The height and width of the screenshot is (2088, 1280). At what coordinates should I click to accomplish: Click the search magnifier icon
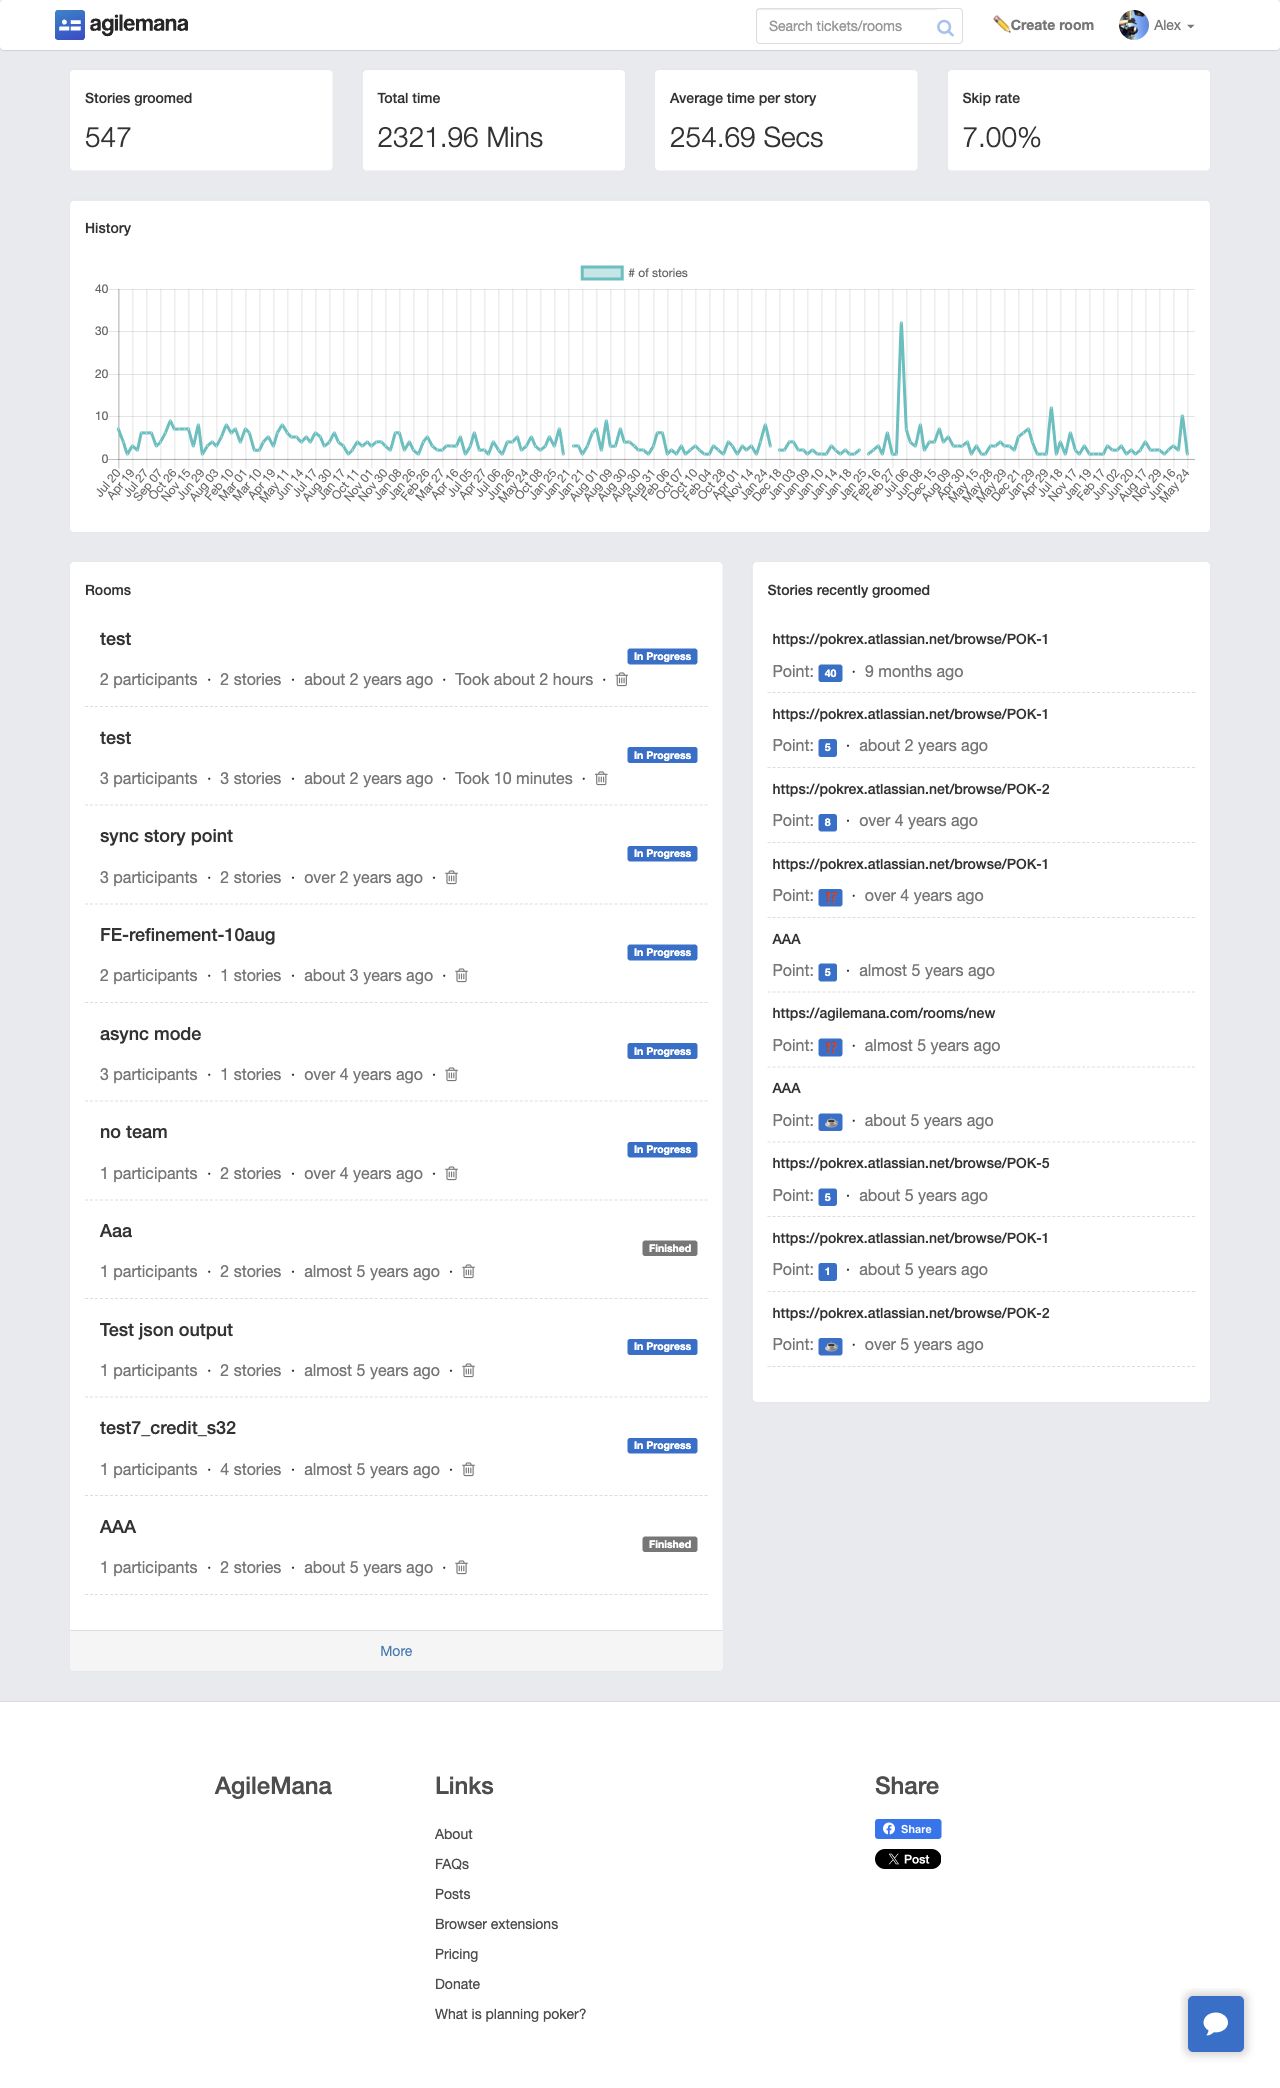tap(944, 27)
